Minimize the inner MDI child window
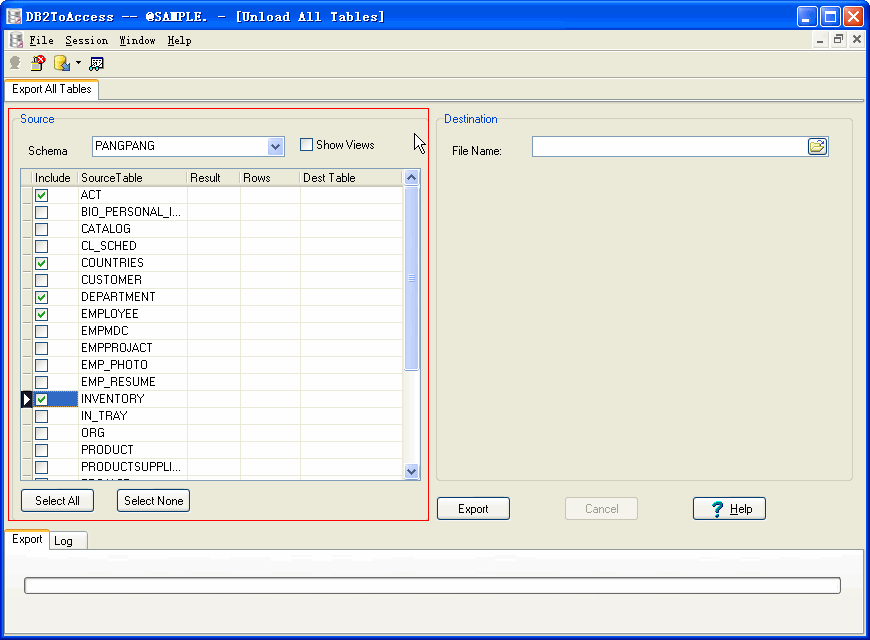This screenshot has height=640, width=870. coord(820,39)
